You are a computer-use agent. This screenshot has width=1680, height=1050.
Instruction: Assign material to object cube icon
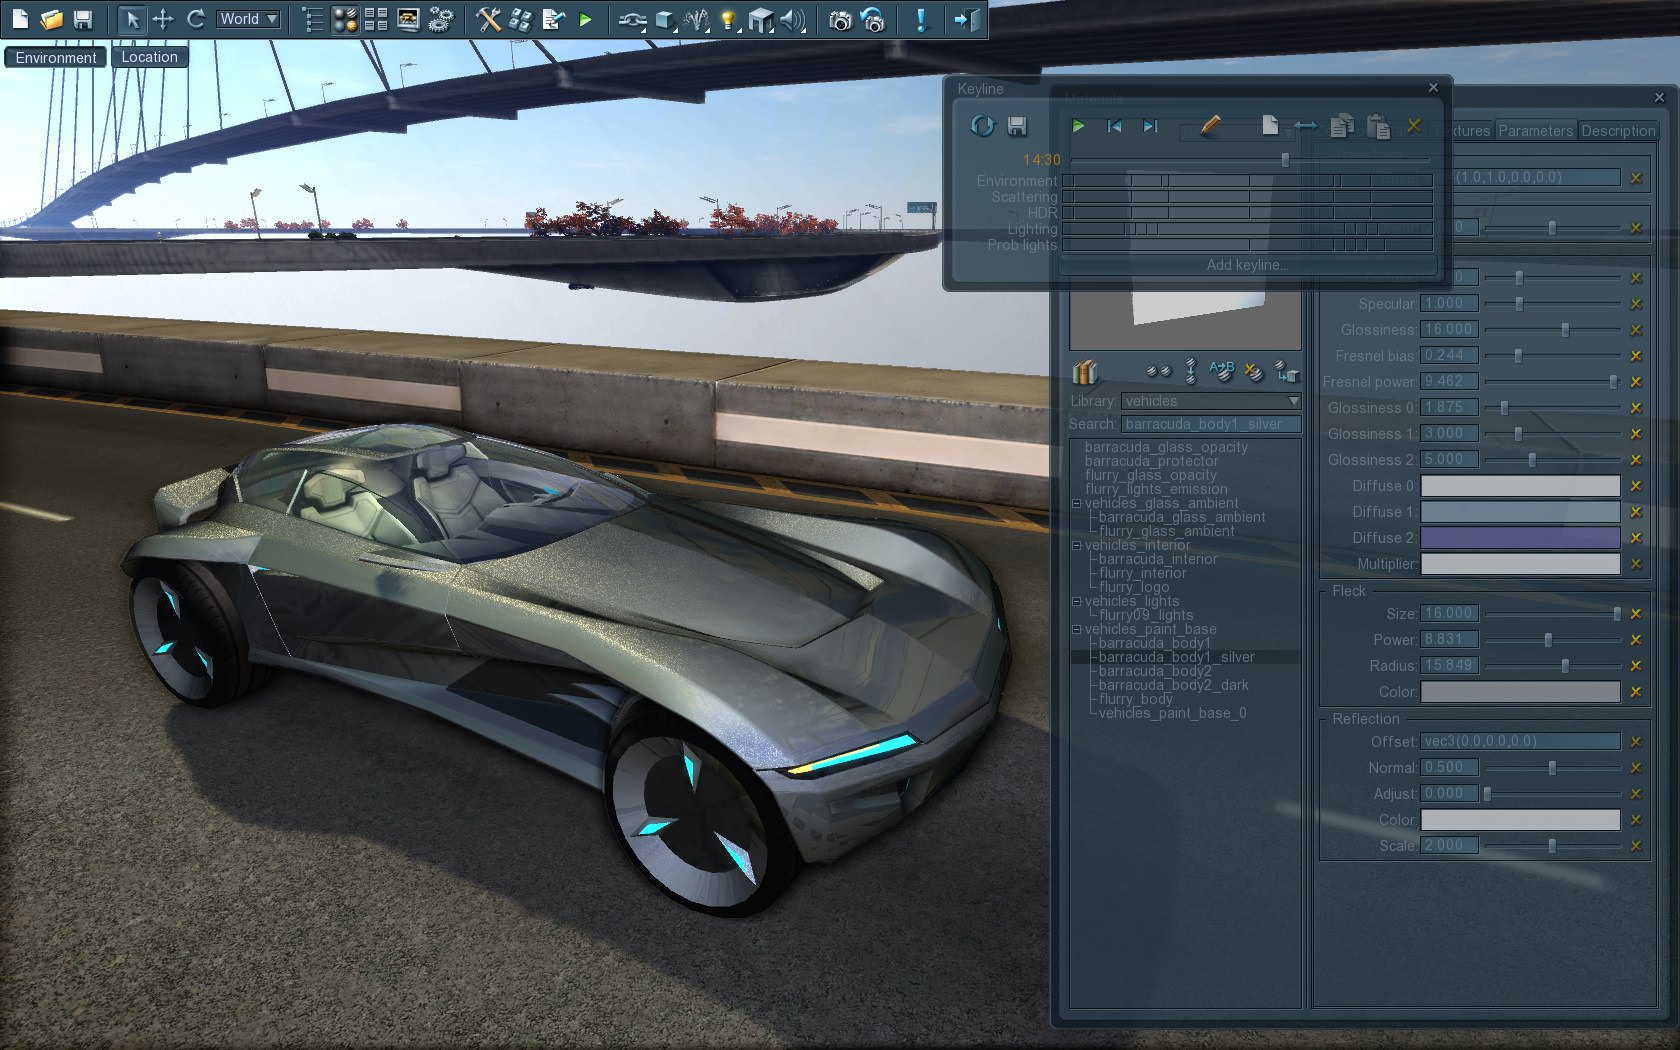tap(1287, 372)
